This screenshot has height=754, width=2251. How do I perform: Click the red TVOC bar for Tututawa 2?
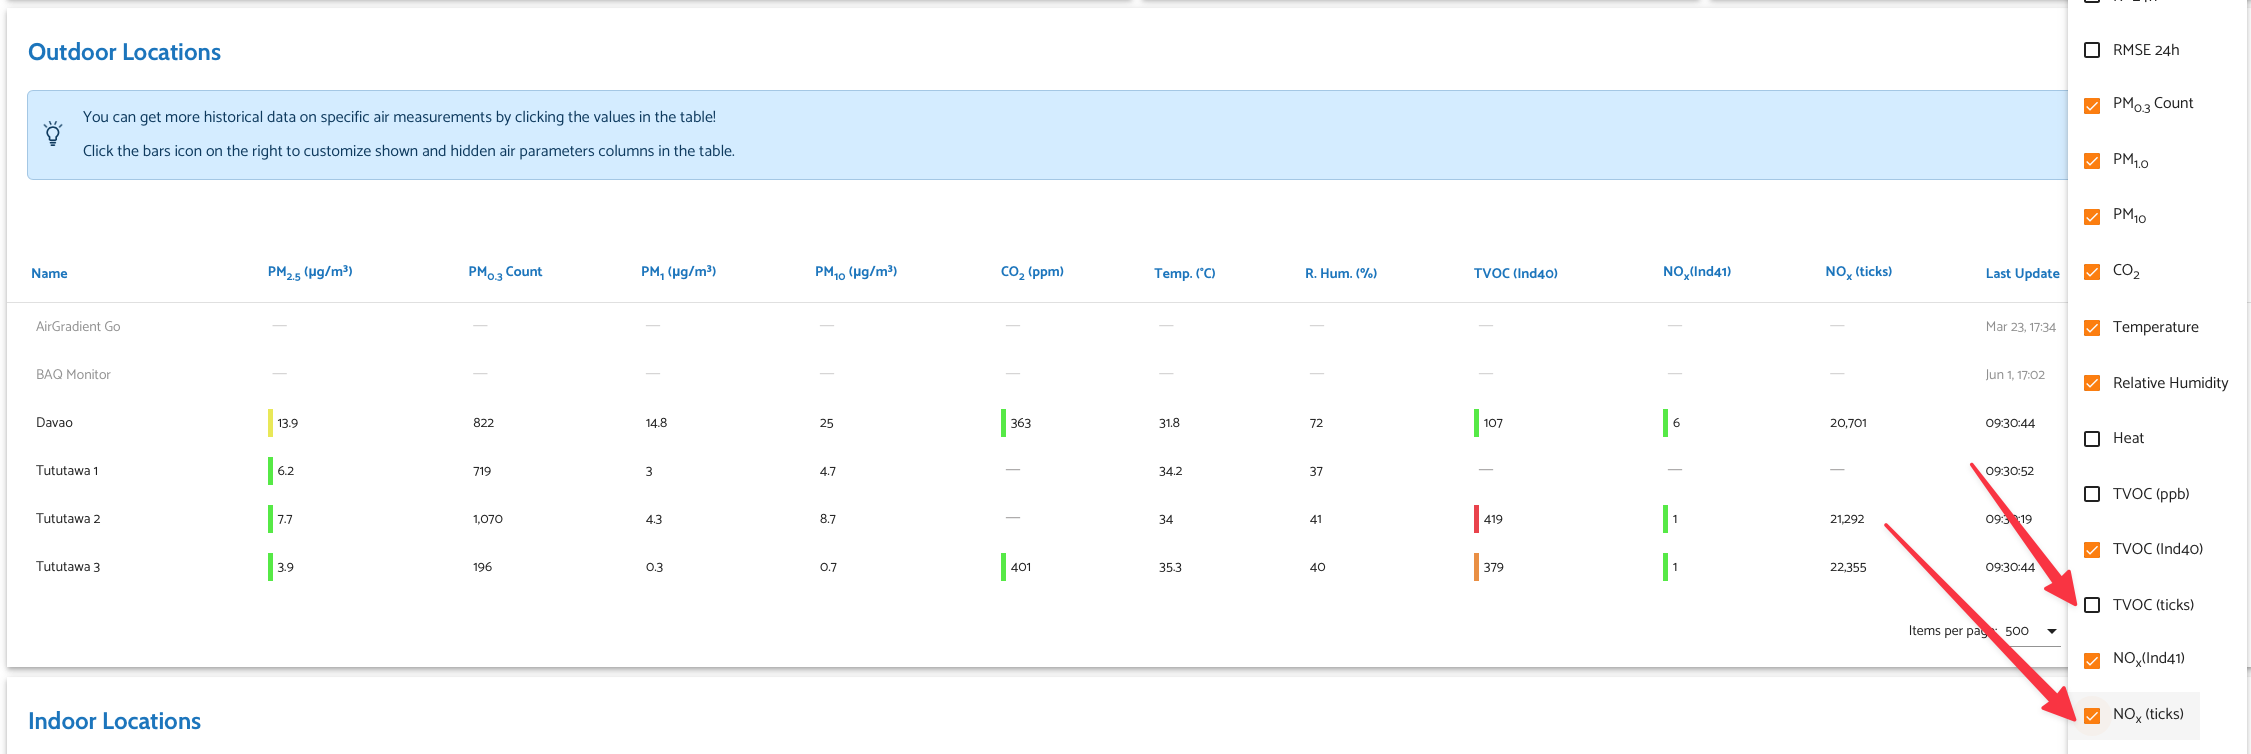click(1476, 519)
